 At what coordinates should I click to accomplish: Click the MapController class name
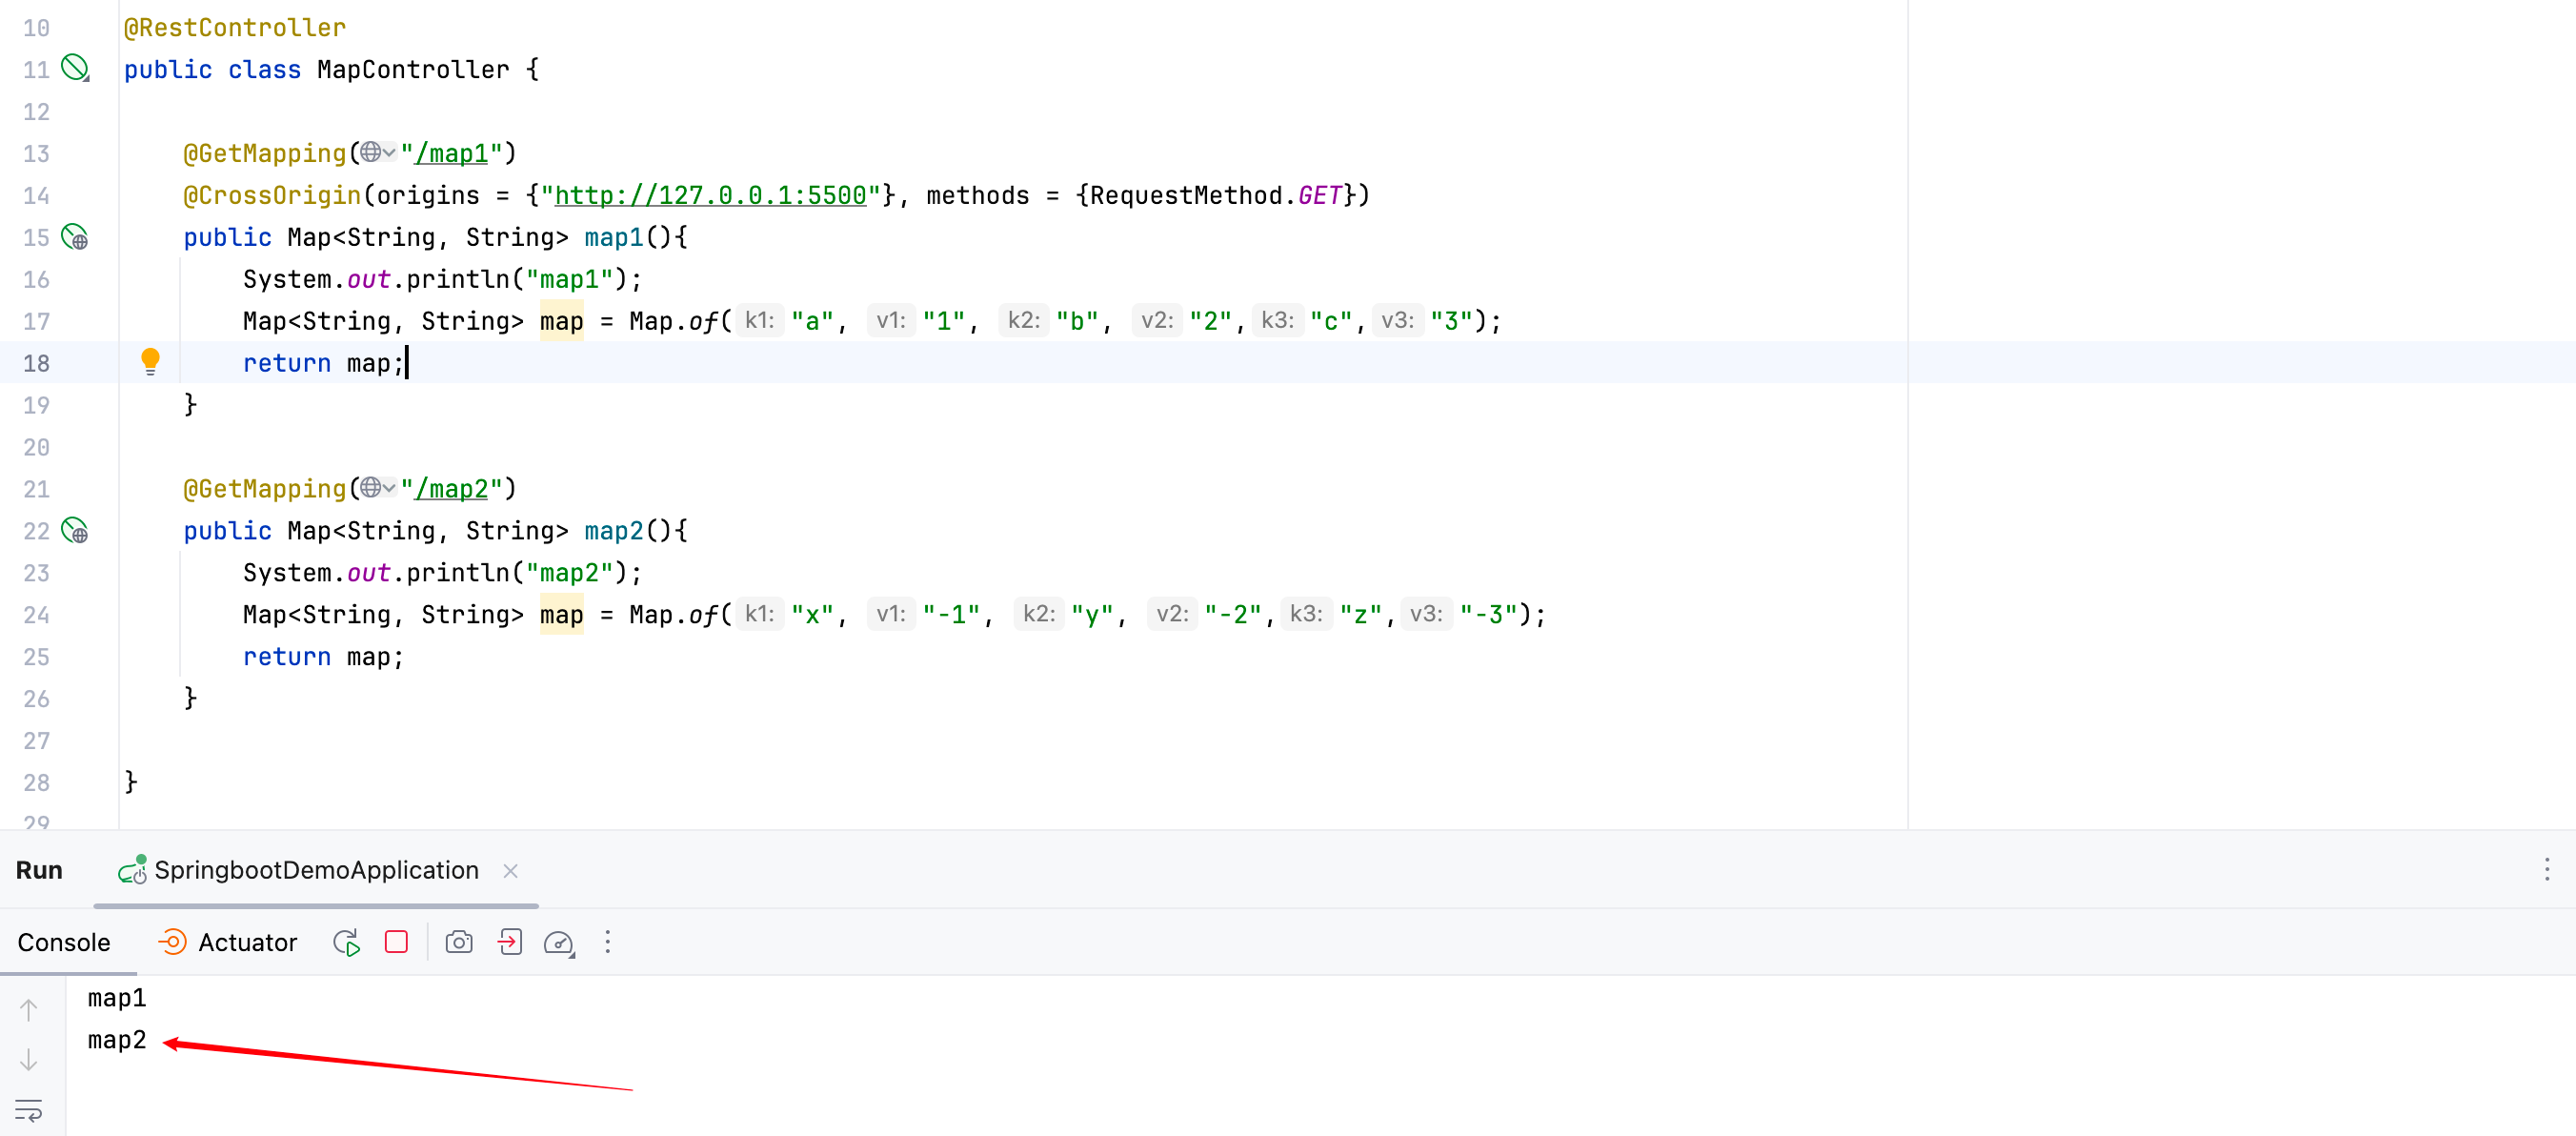413,69
